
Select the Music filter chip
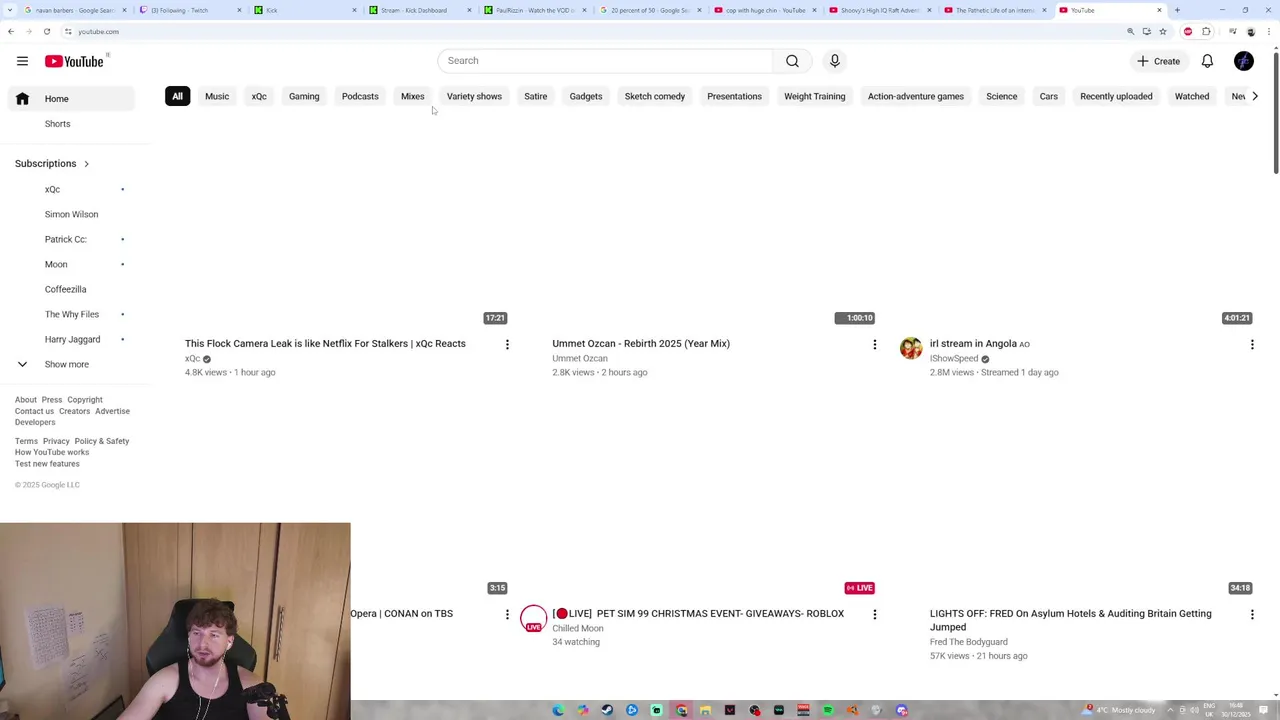click(217, 97)
